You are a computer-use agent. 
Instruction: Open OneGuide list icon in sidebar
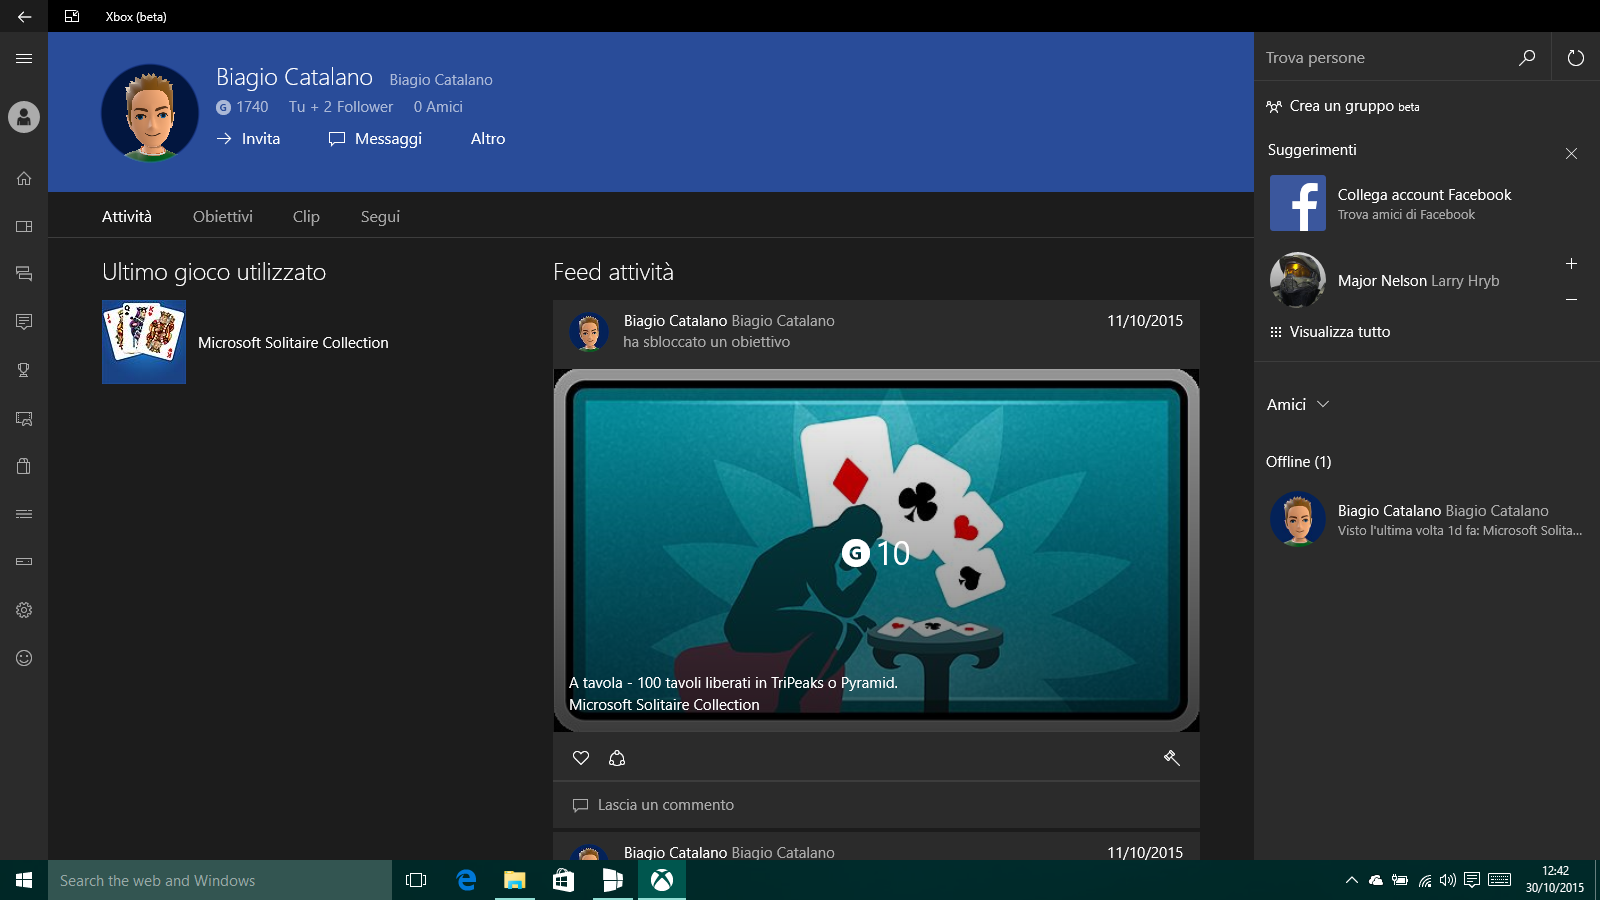(x=24, y=514)
